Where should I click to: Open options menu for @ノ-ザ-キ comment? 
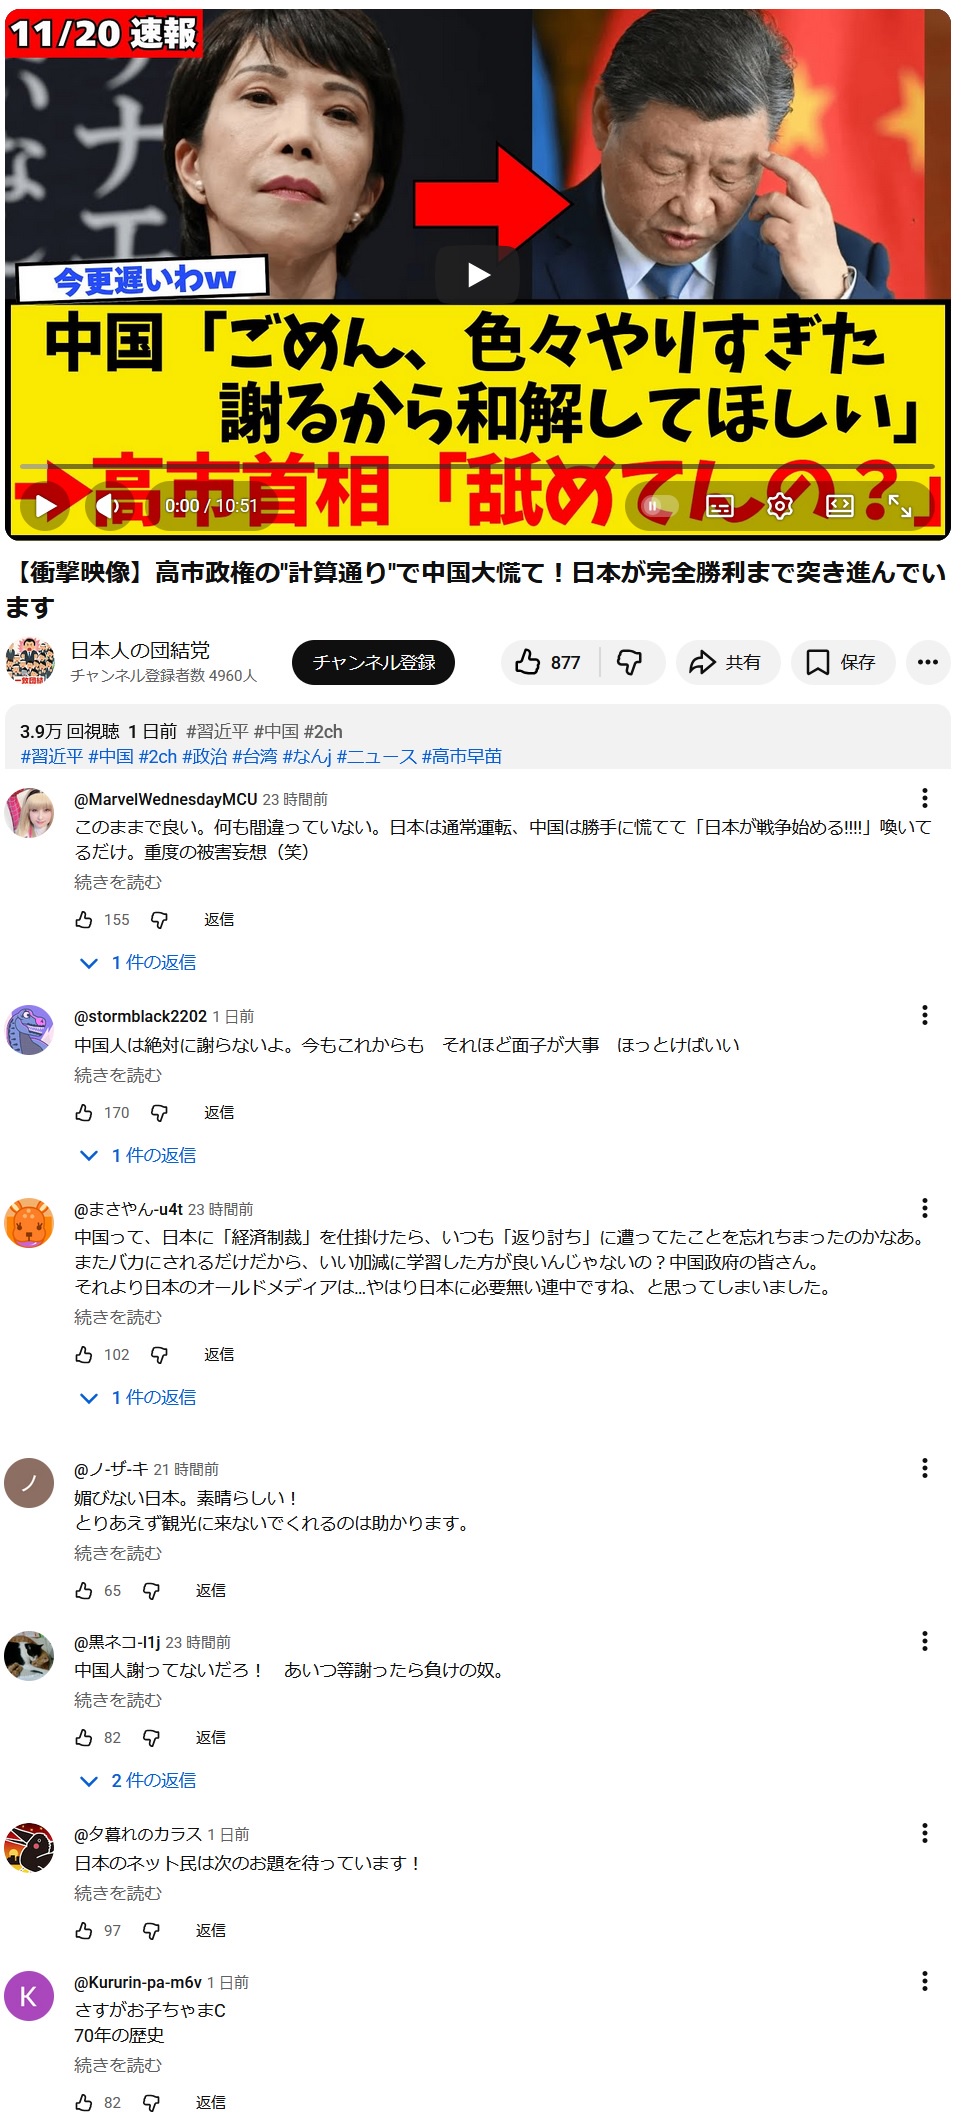925,1468
